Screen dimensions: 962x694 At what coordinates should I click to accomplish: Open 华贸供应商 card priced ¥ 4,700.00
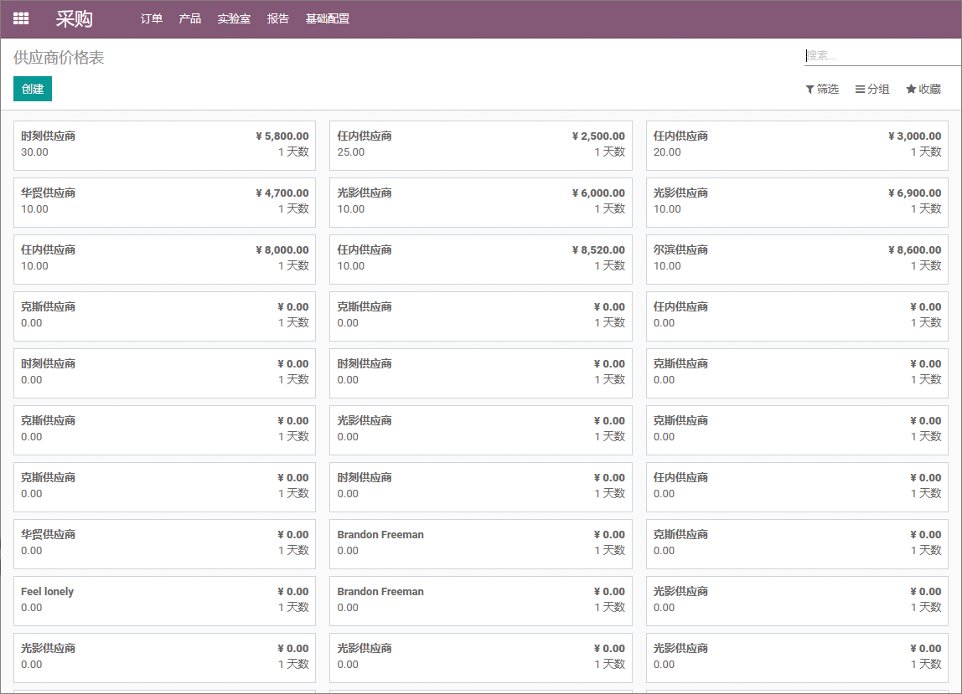tap(164, 202)
